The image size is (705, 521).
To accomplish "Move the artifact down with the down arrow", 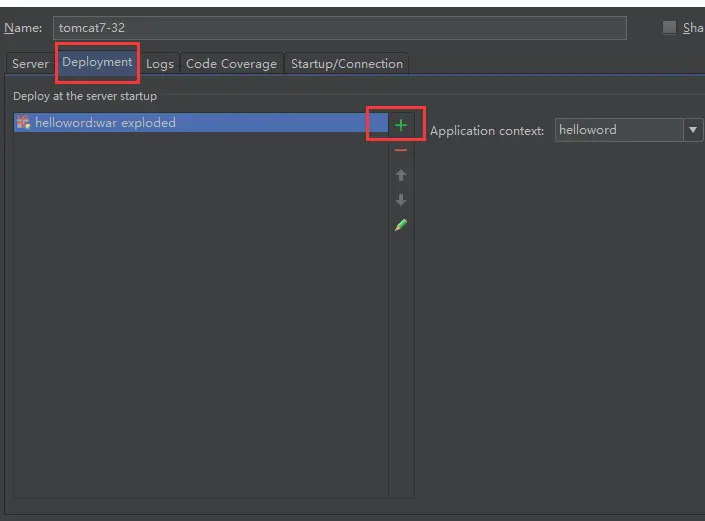I will coord(401,200).
